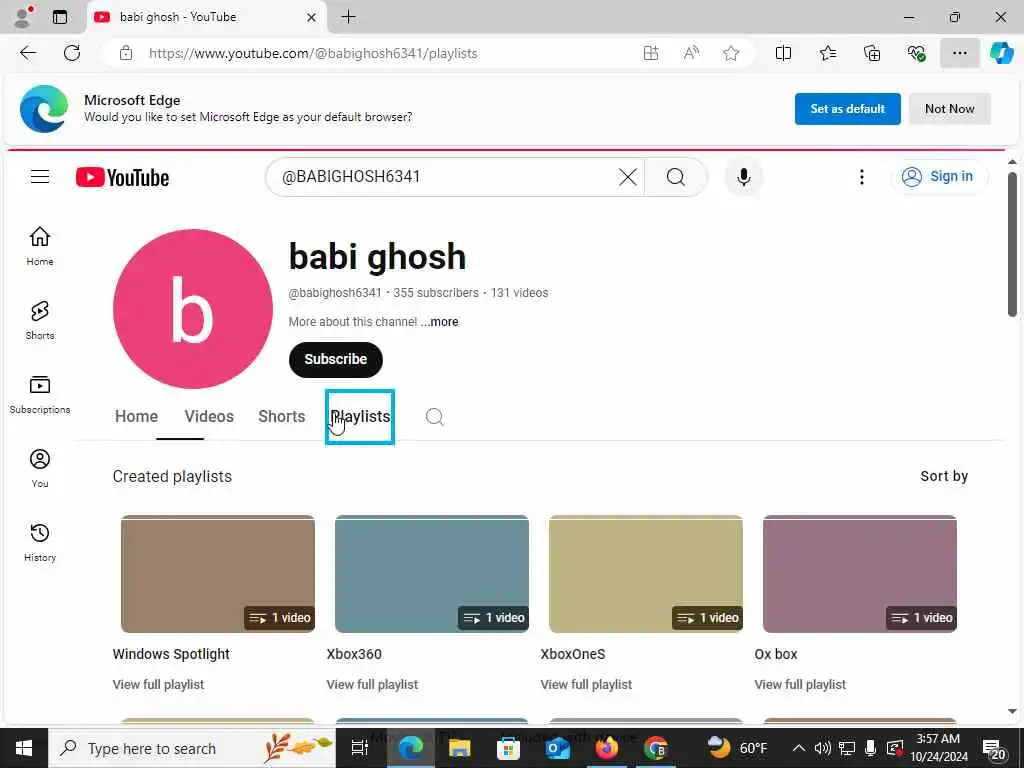This screenshot has height=768, width=1024.
Task: Search within the babi ghosh channel
Action: [434, 417]
